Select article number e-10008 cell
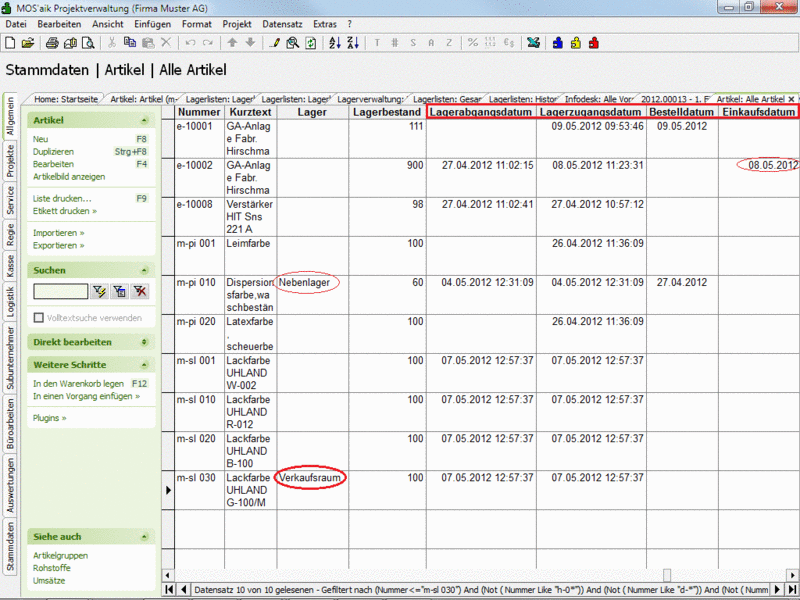Viewport: 800px width, 600px height. tap(199, 217)
